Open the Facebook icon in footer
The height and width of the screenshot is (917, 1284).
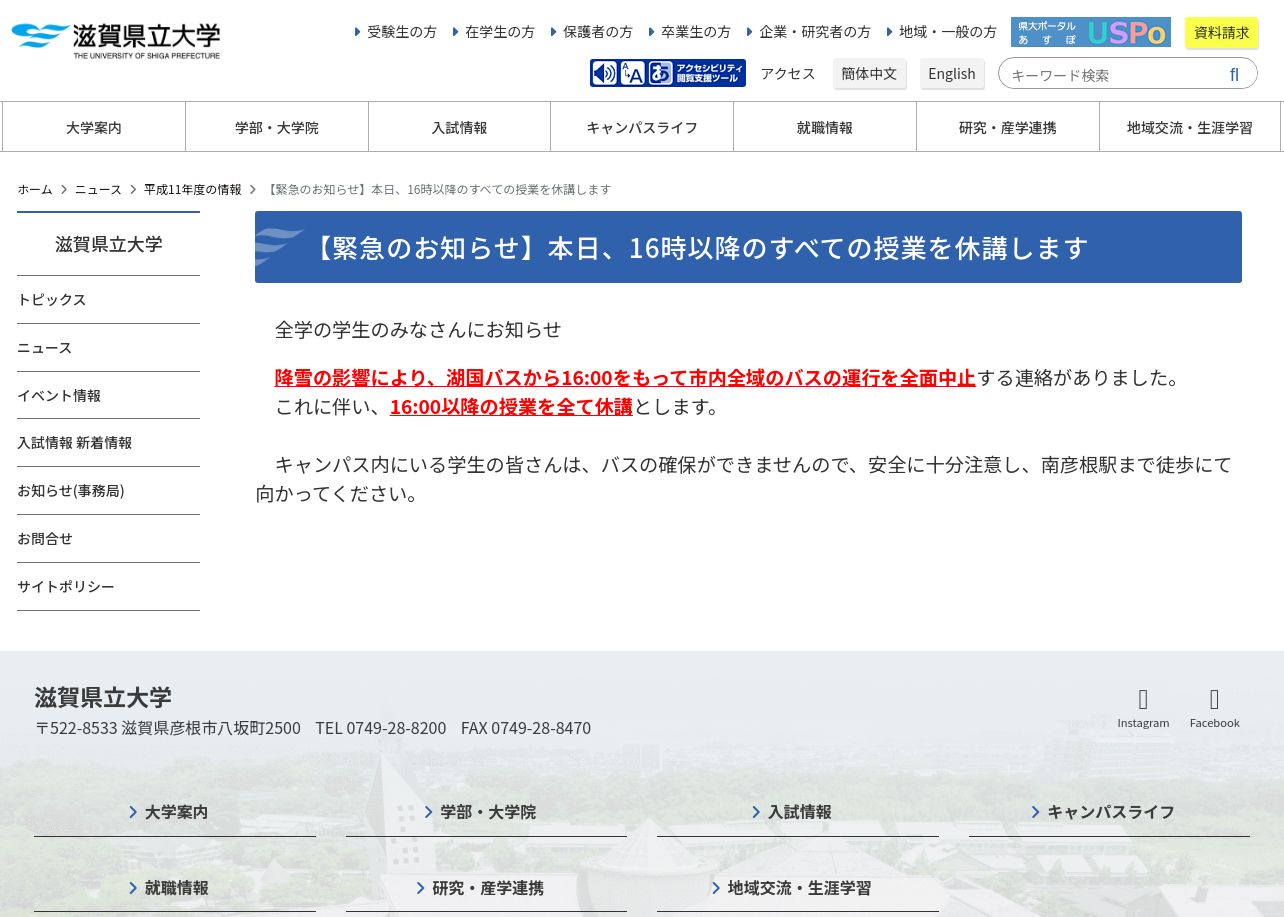click(x=1215, y=708)
